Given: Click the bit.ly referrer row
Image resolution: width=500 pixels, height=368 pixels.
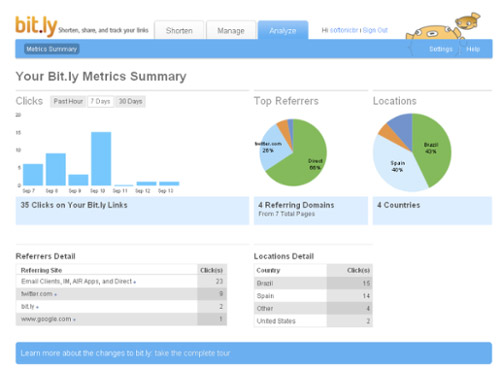Looking at the screenshot, I should point(121,307).
